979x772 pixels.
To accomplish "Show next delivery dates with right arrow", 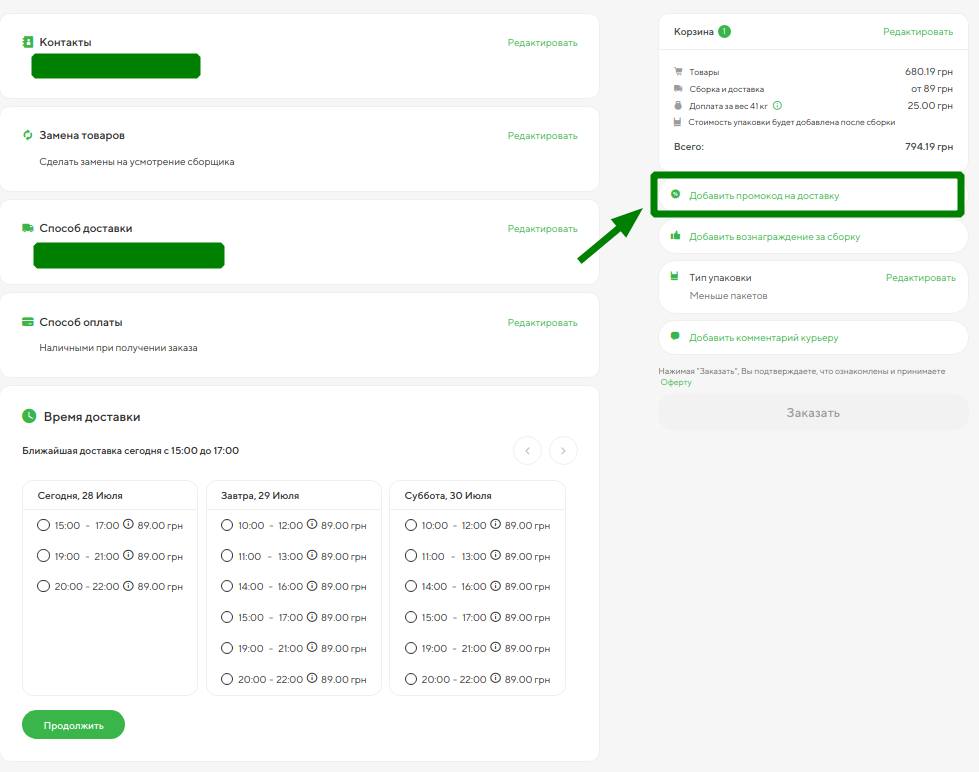I will (x=563, y=451).
